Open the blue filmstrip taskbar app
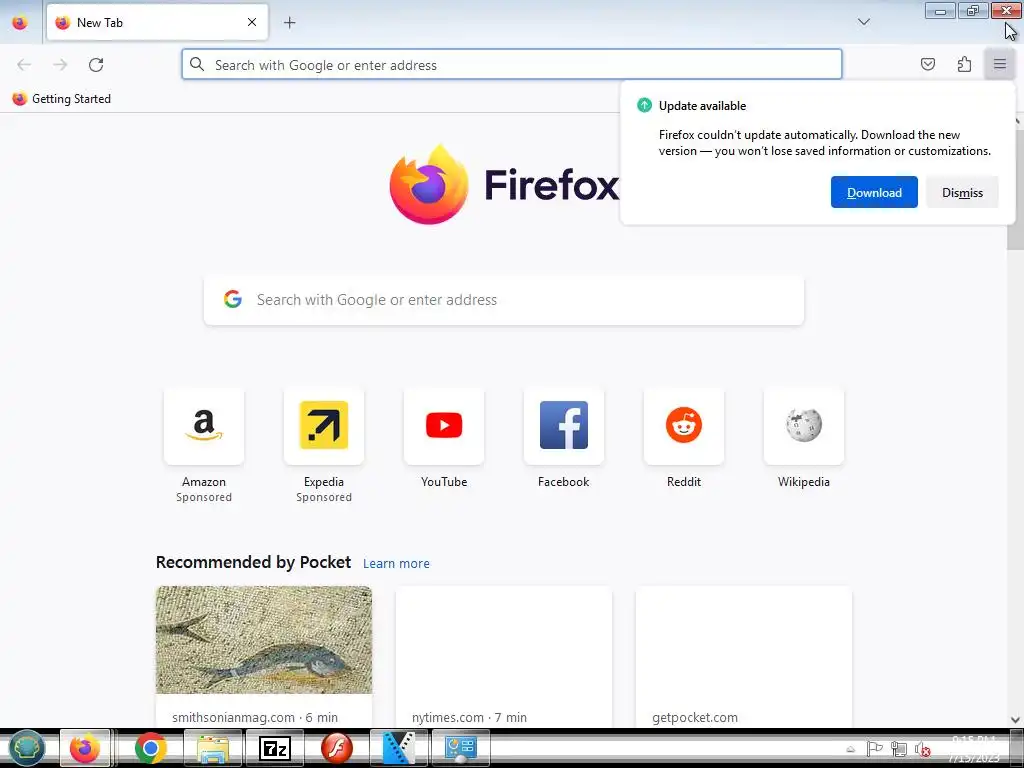Viewport: 1024px width, 768px height. pos(399,748)
